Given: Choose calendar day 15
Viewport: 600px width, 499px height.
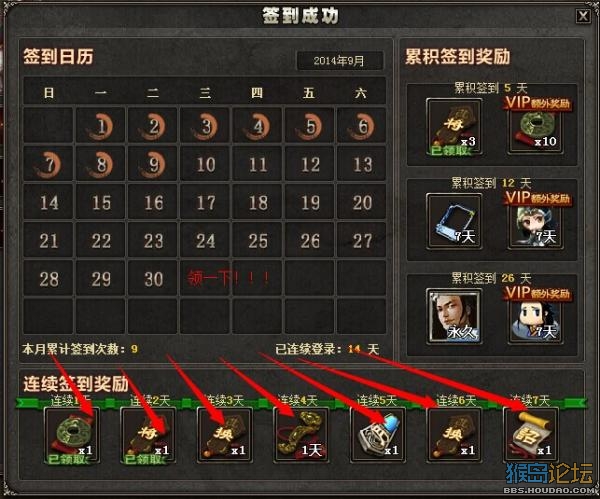Looking at the screenshot, I should (x=101, y=202).
